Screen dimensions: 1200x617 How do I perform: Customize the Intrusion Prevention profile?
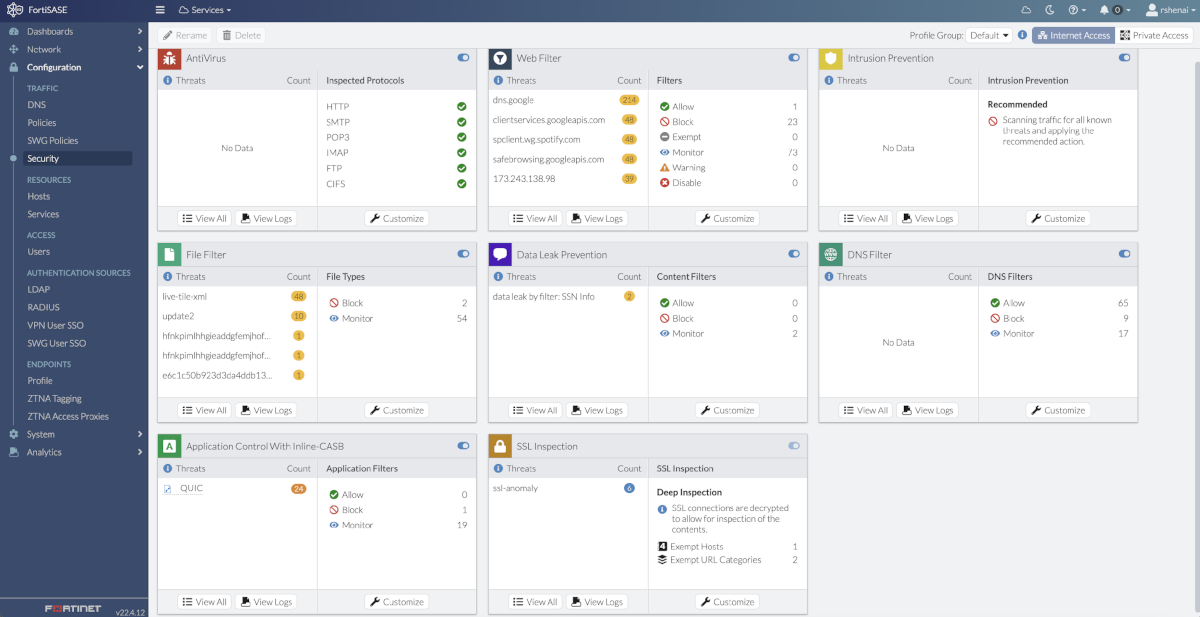tap(1058, 218)
